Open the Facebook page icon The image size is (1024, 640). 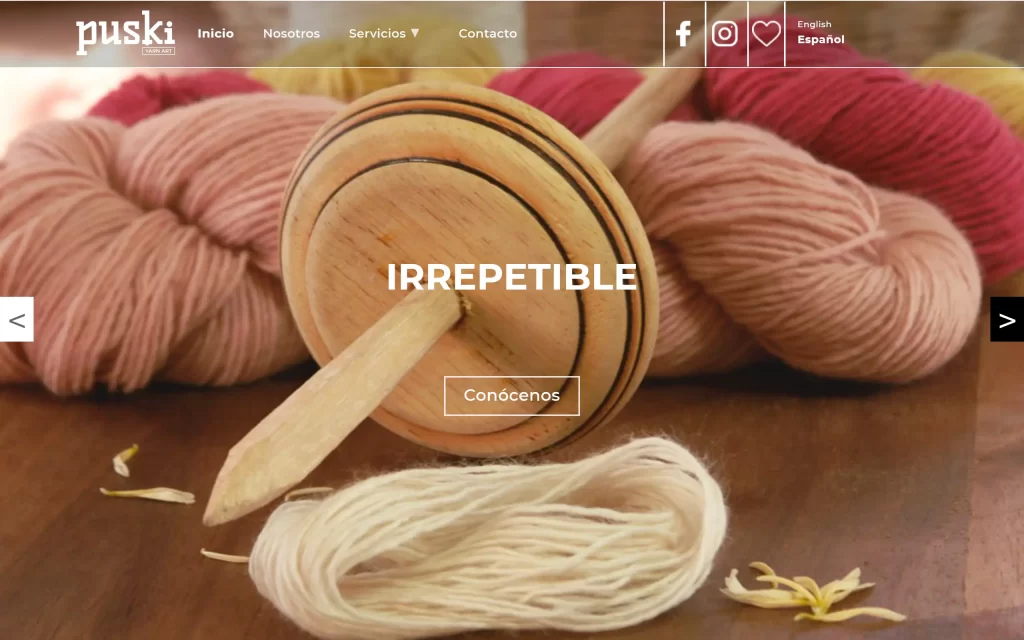683,33
